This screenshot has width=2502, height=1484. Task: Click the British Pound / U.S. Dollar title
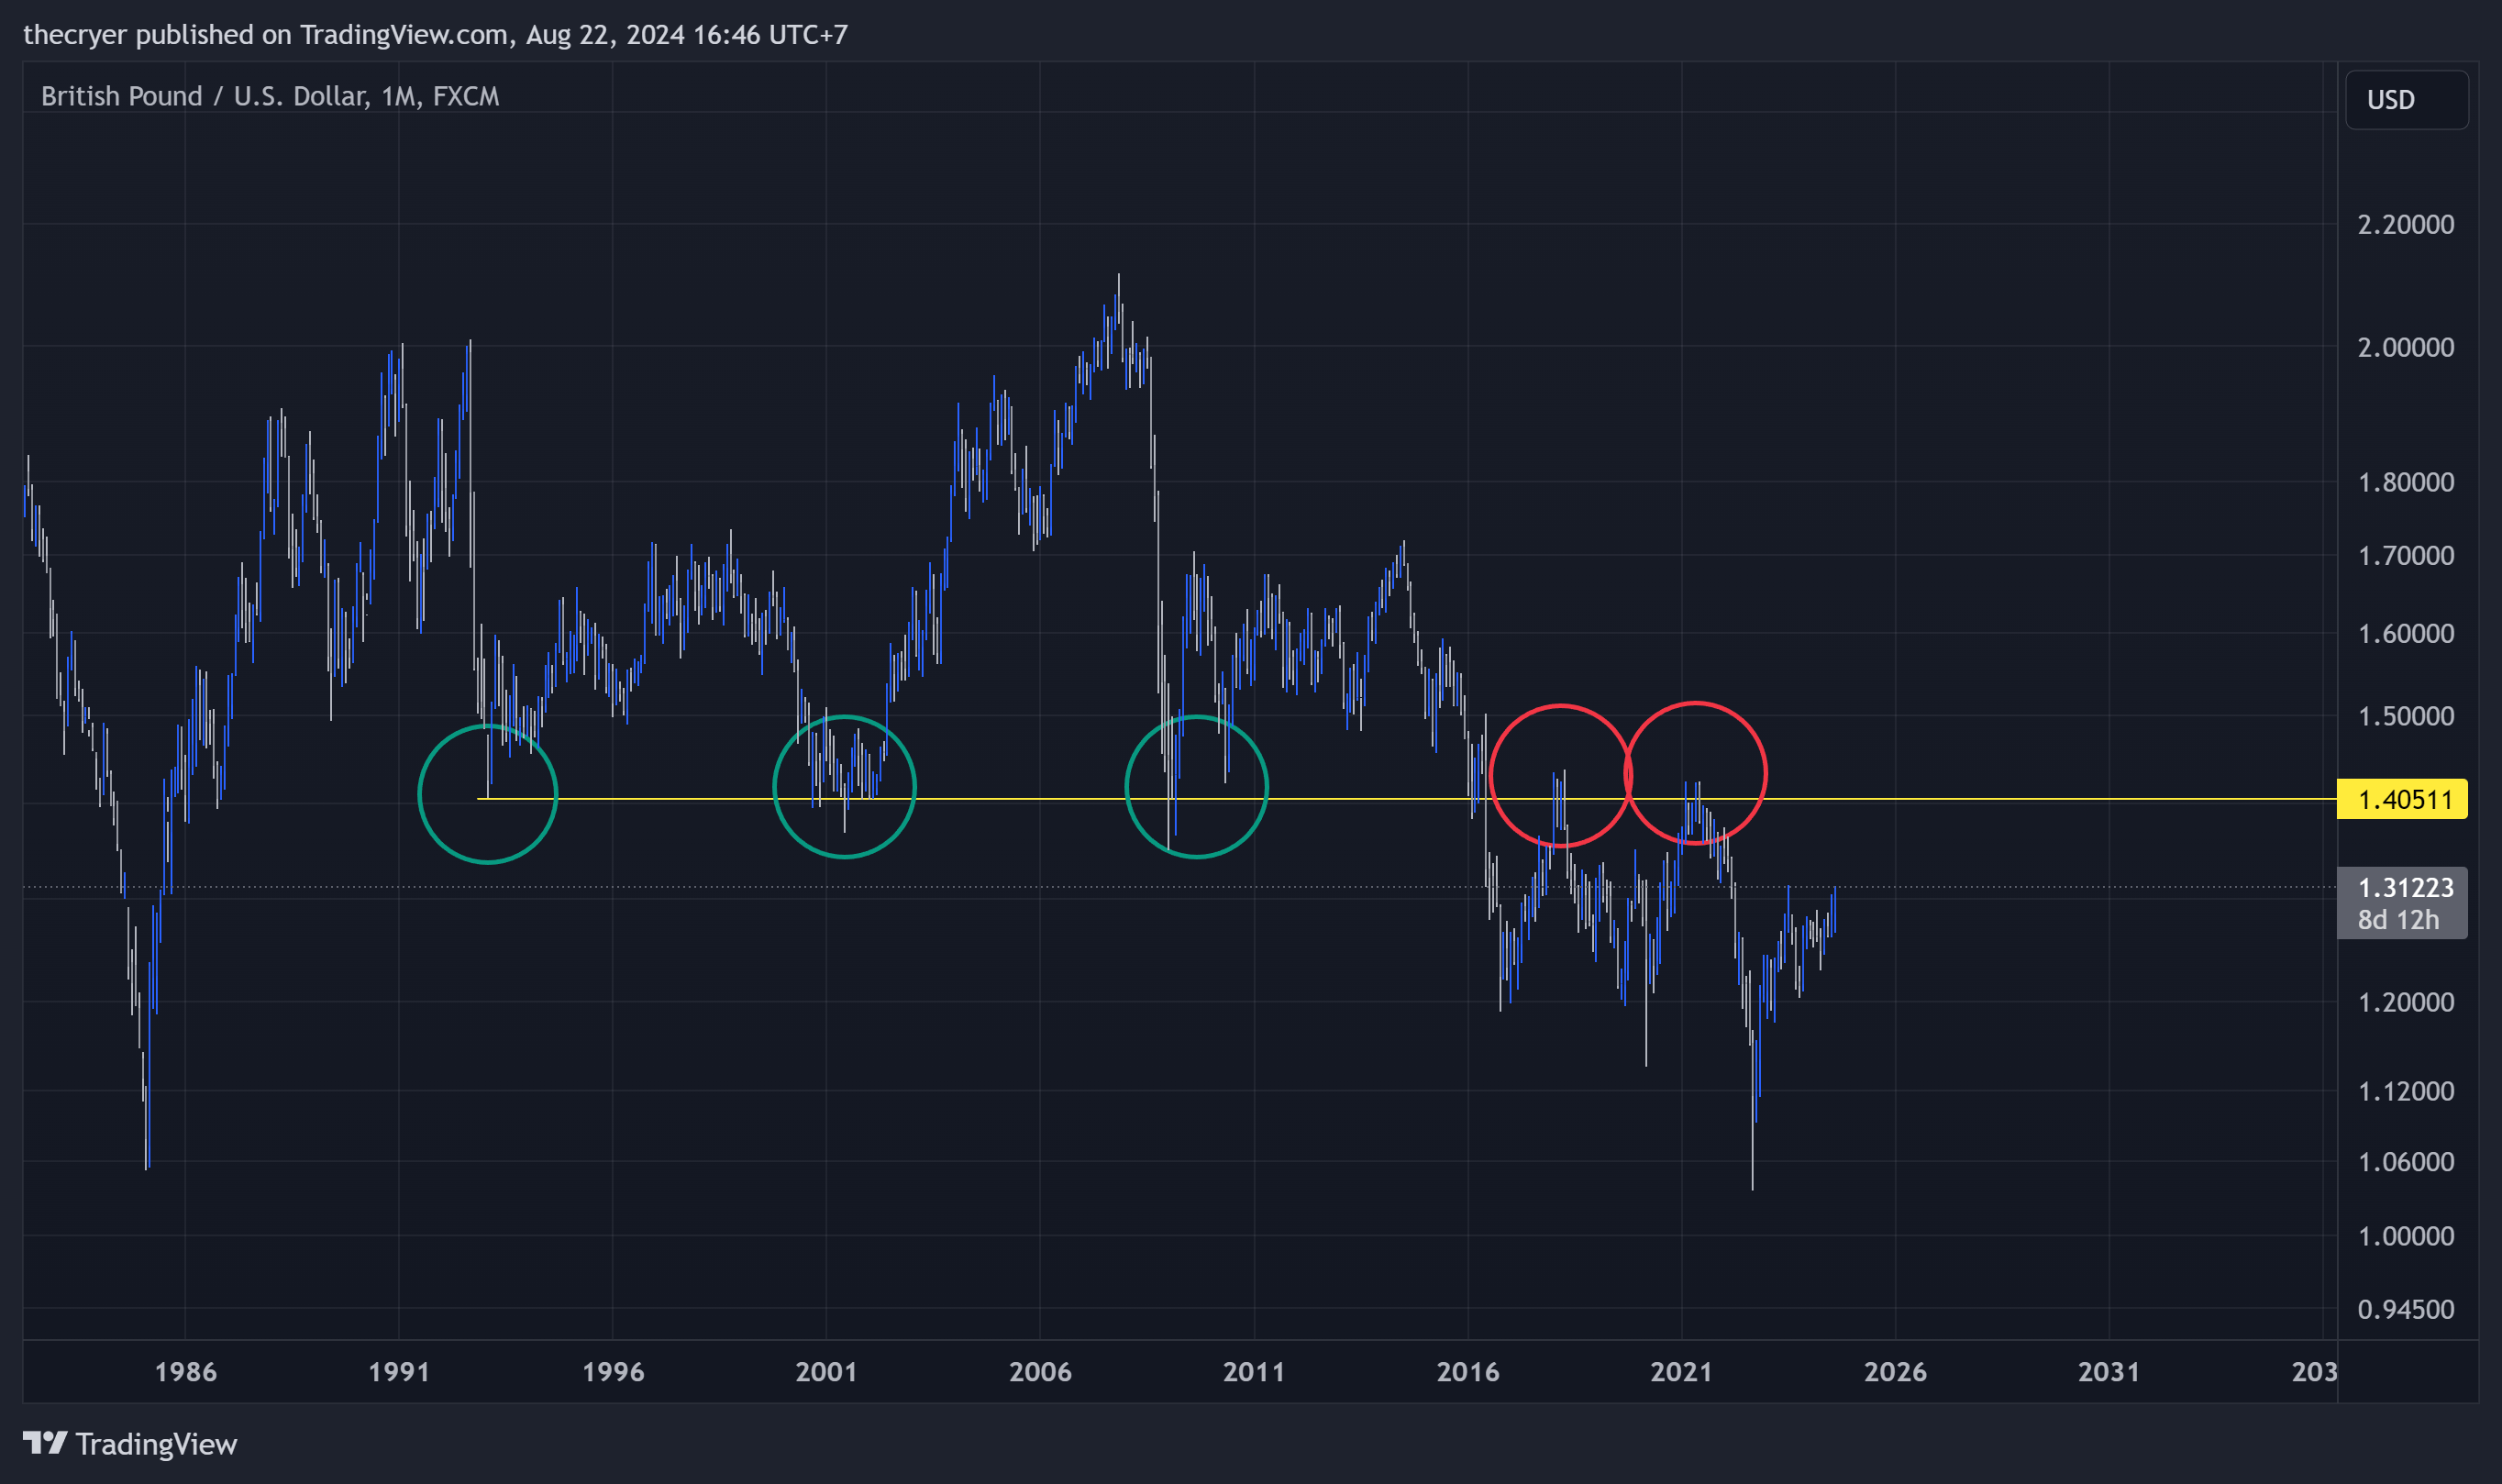coord(270,96)
